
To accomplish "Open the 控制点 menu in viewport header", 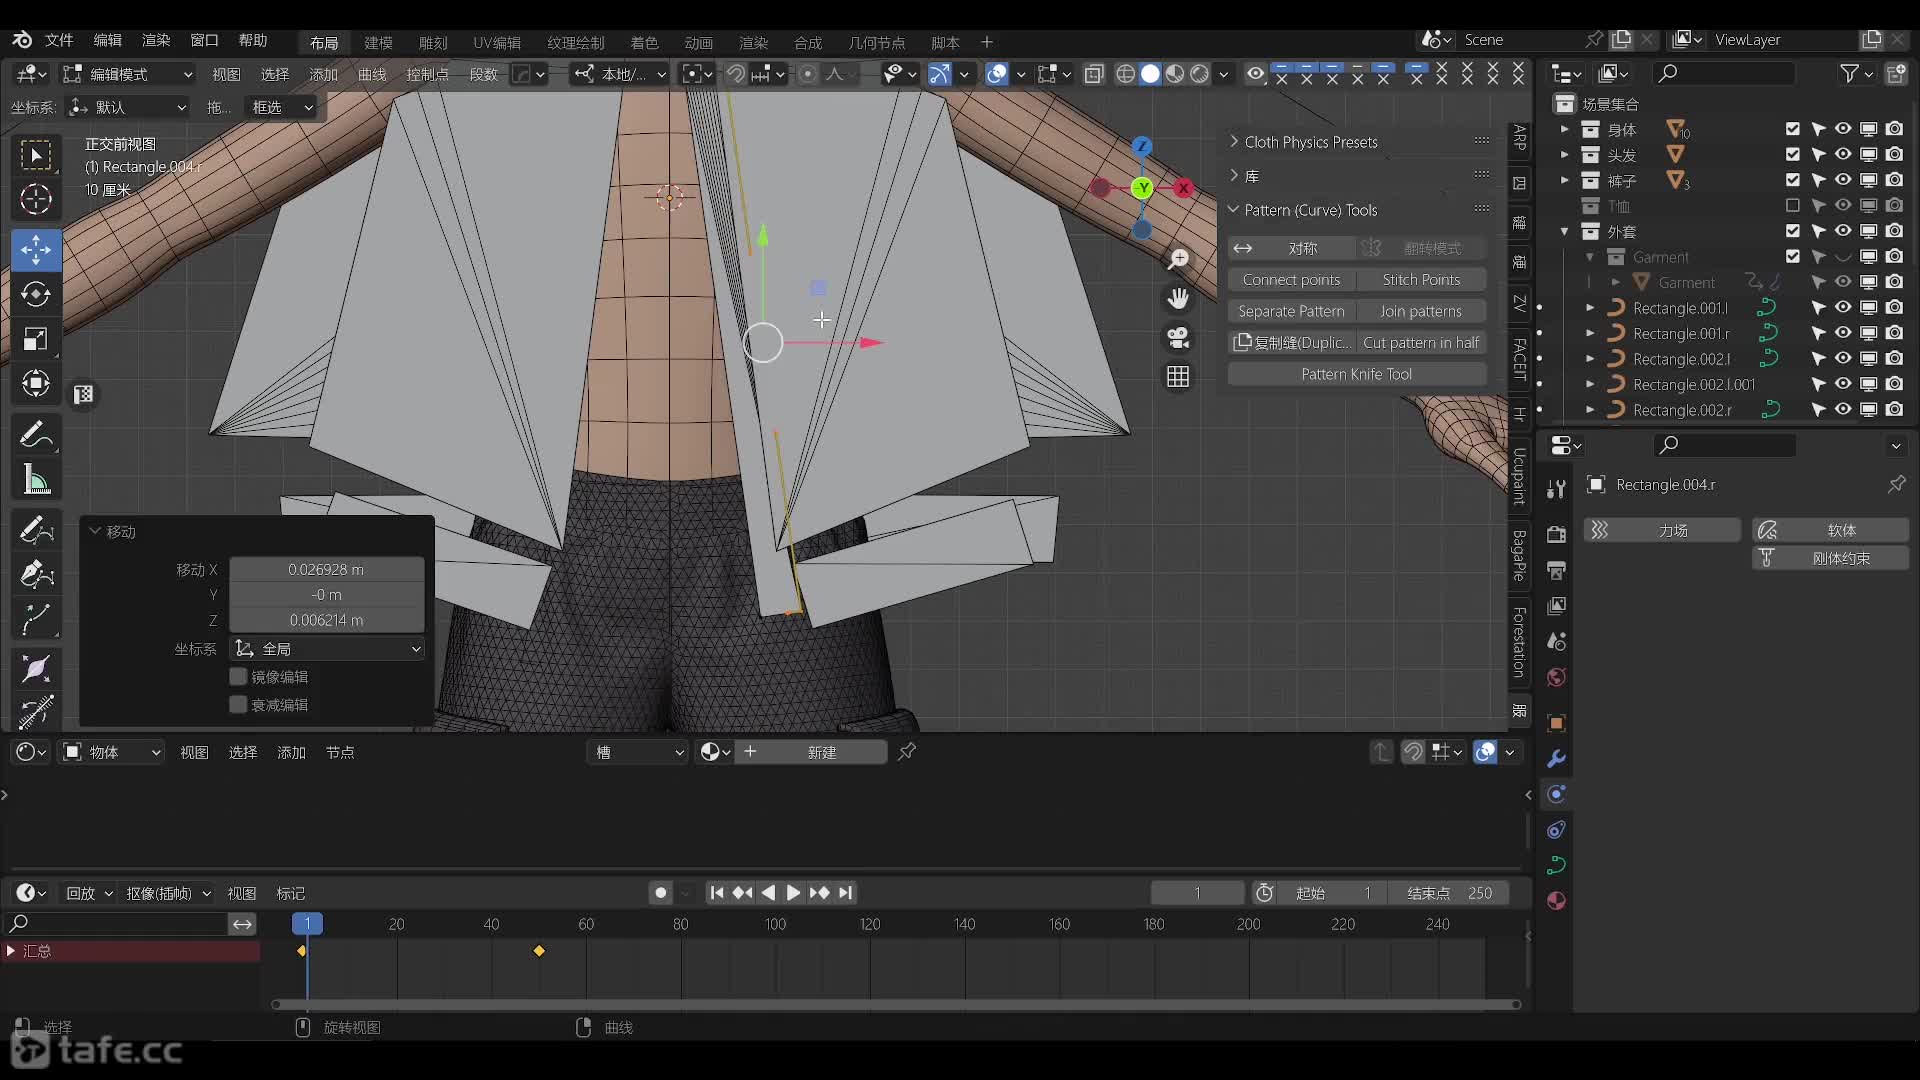I will point(427,74).
